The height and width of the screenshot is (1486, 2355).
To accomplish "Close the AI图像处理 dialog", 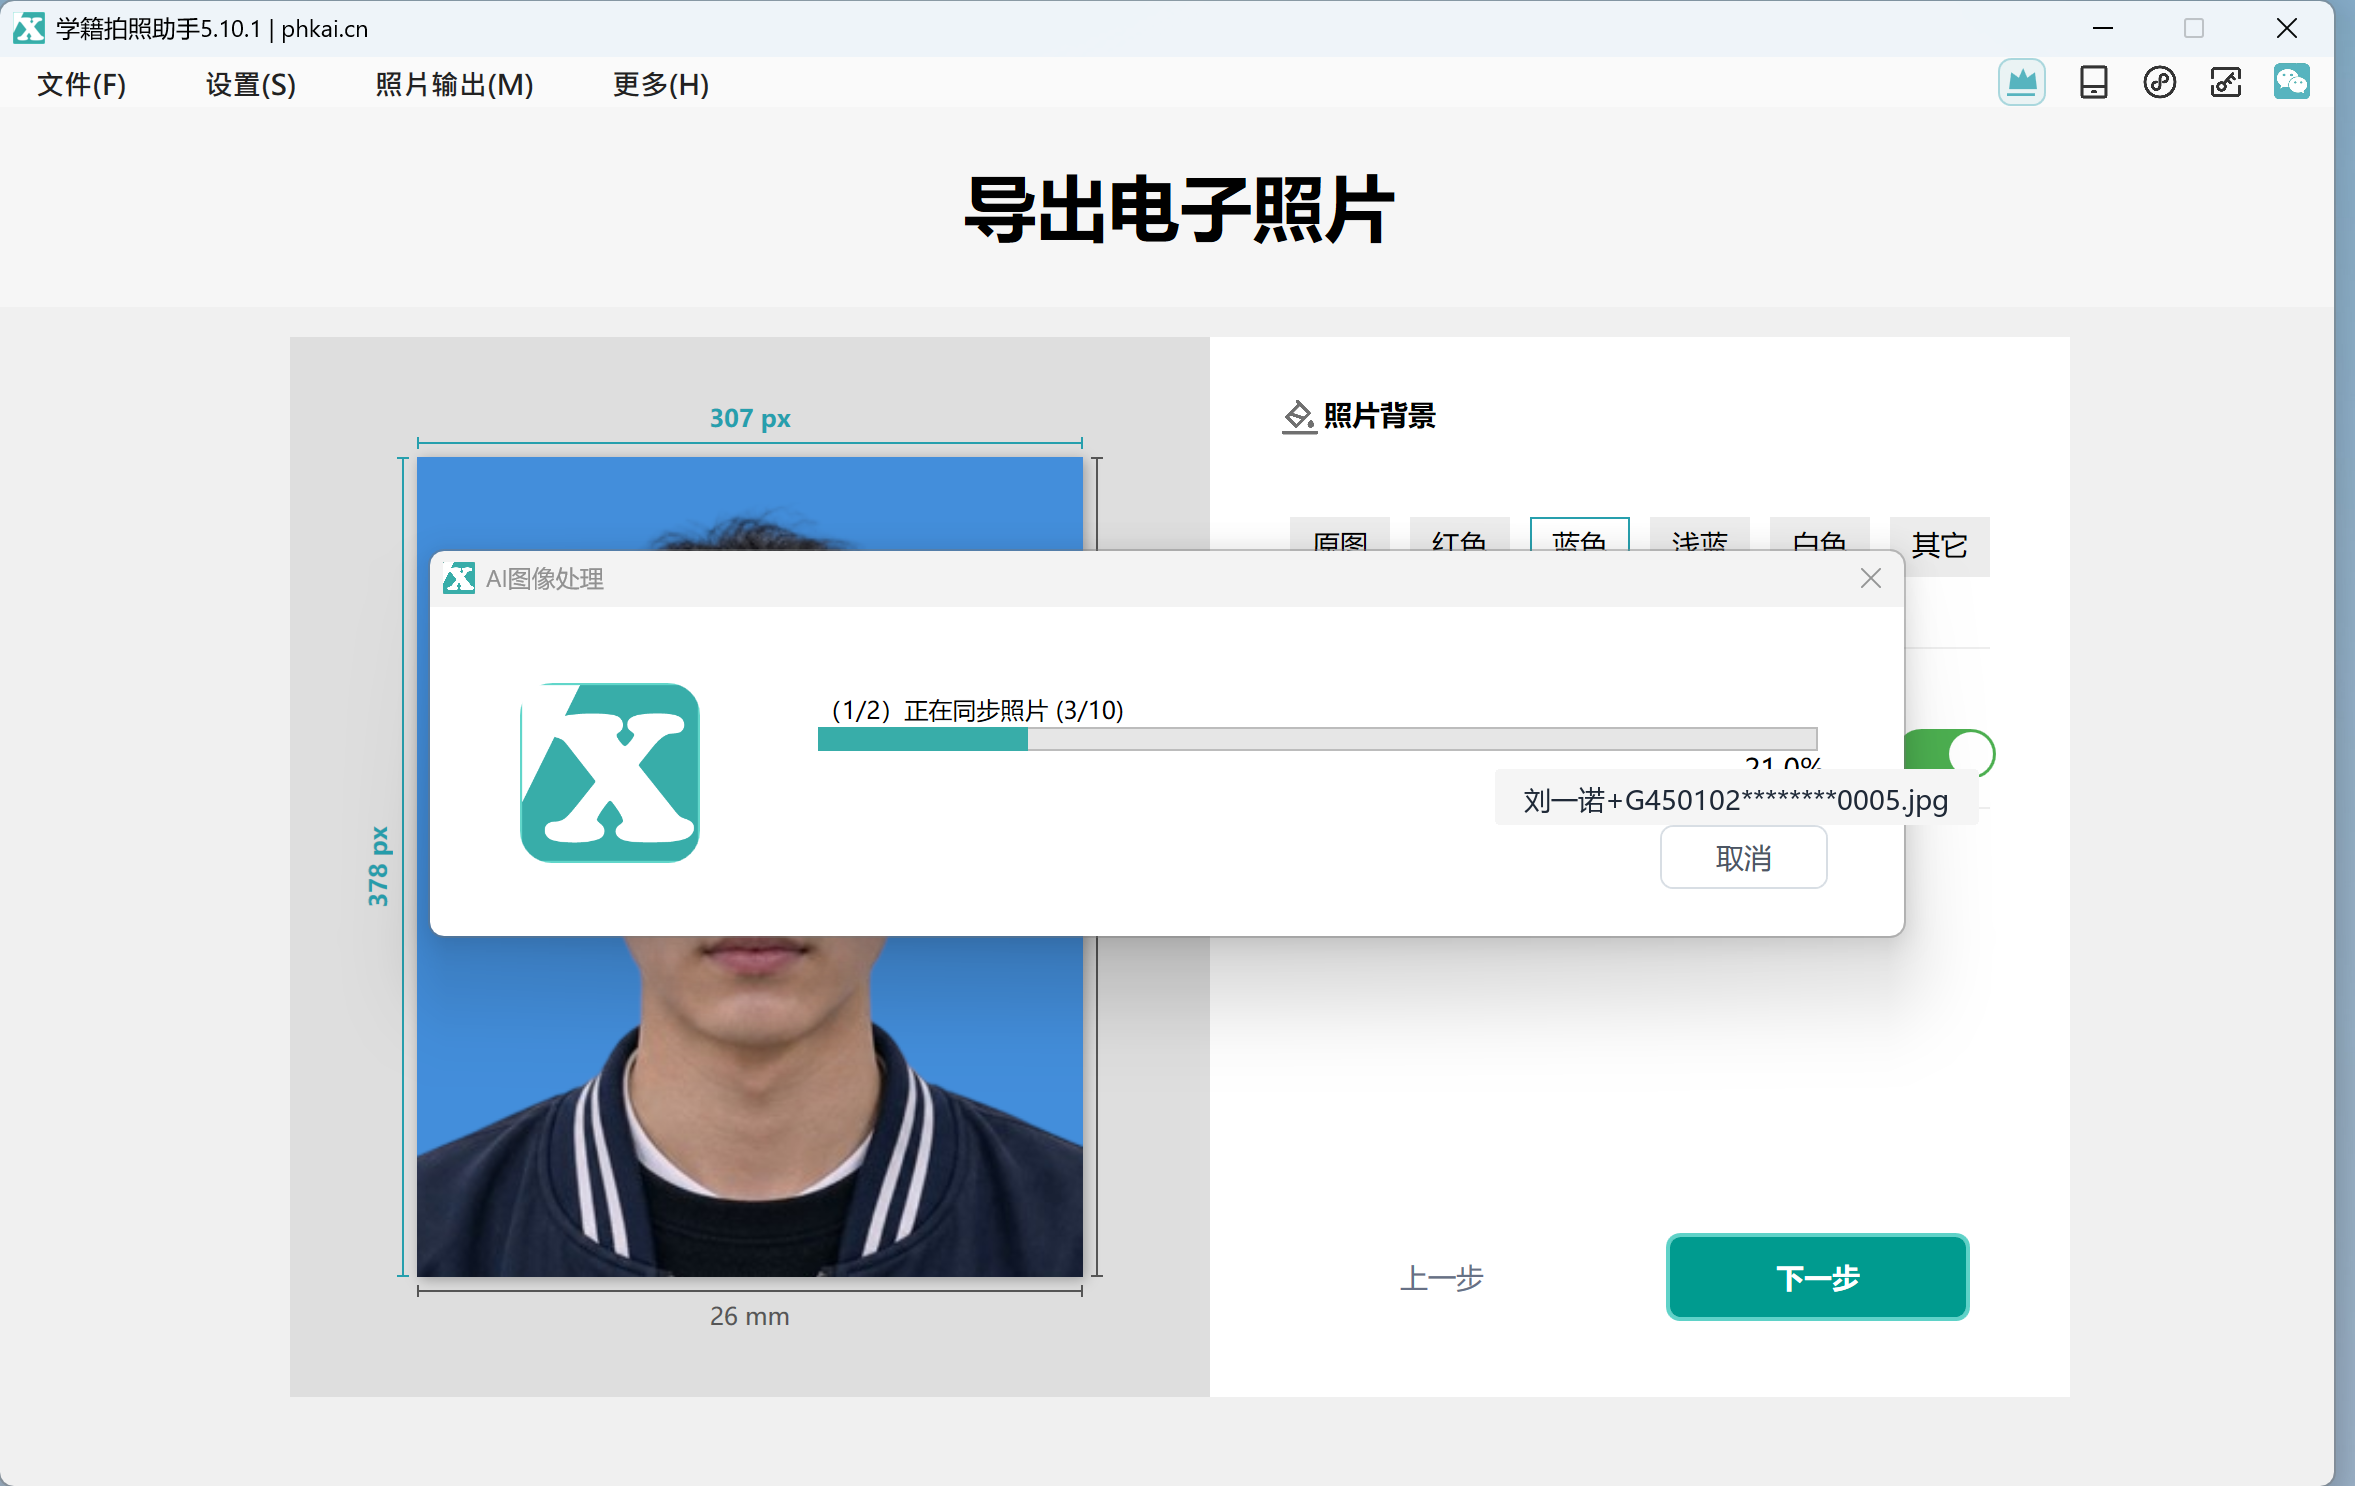I will (x=1870, y=578).
